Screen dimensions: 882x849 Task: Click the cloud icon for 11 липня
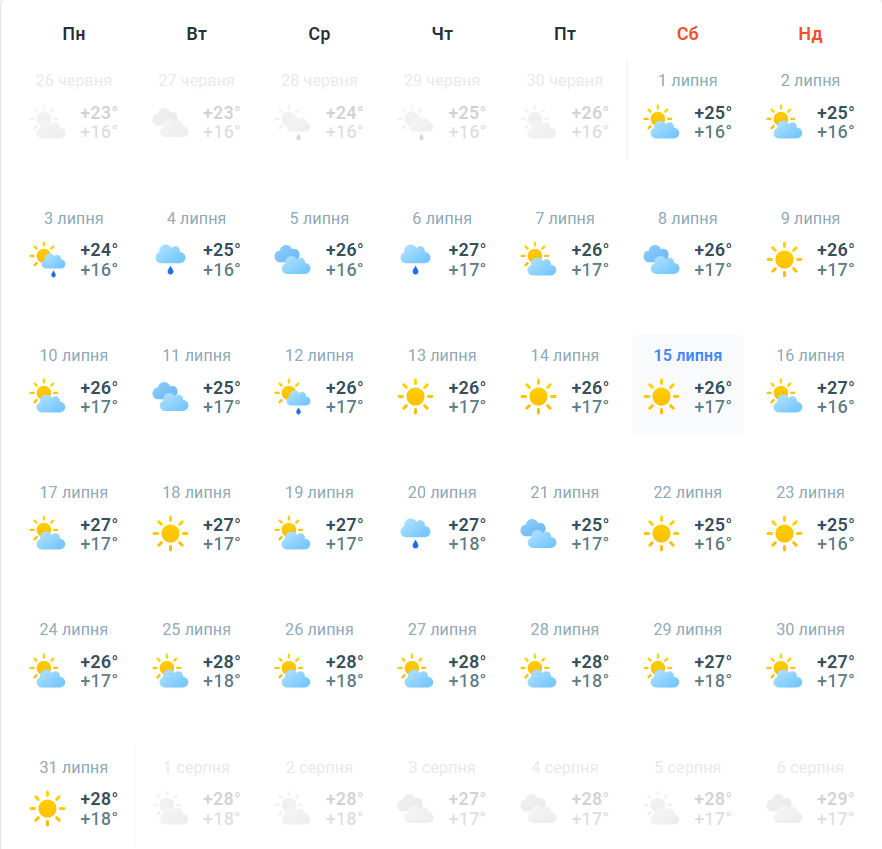170,397
